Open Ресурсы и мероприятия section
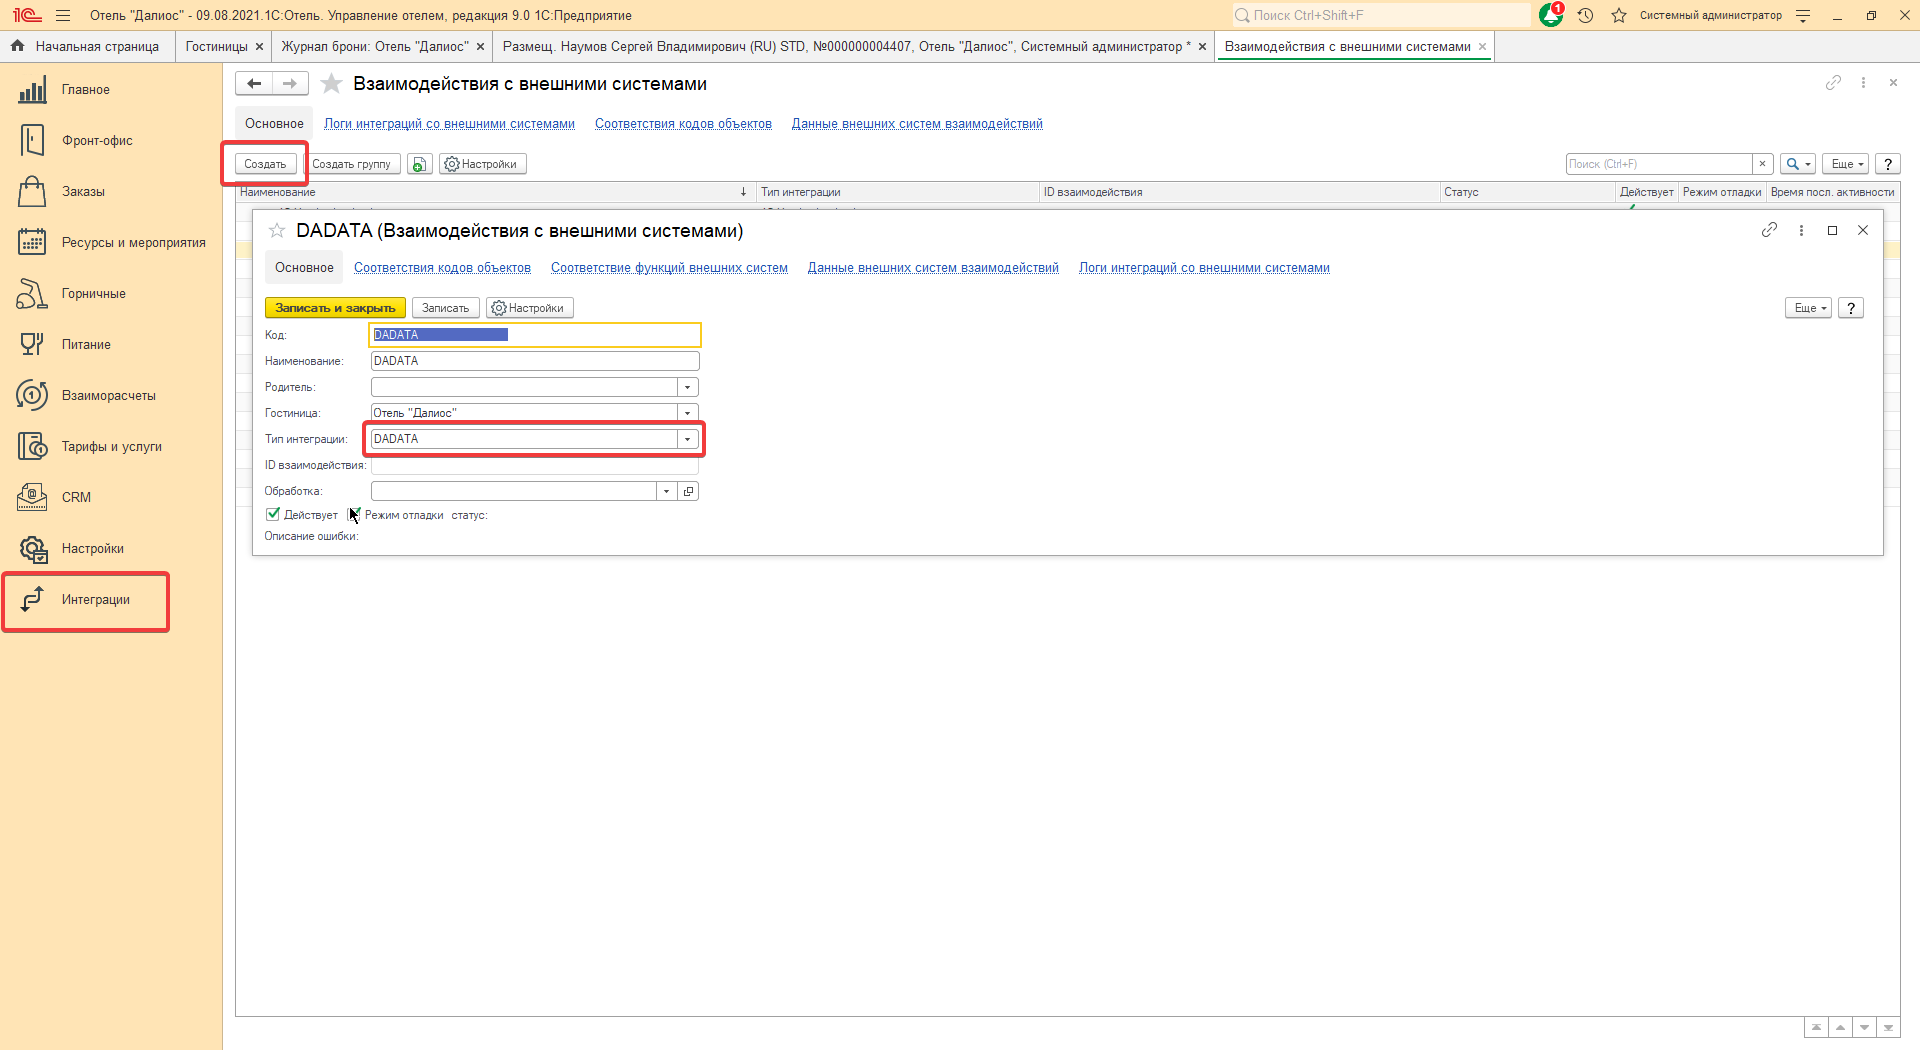Screen dimensions: 1920x1050 click(133, 243)
